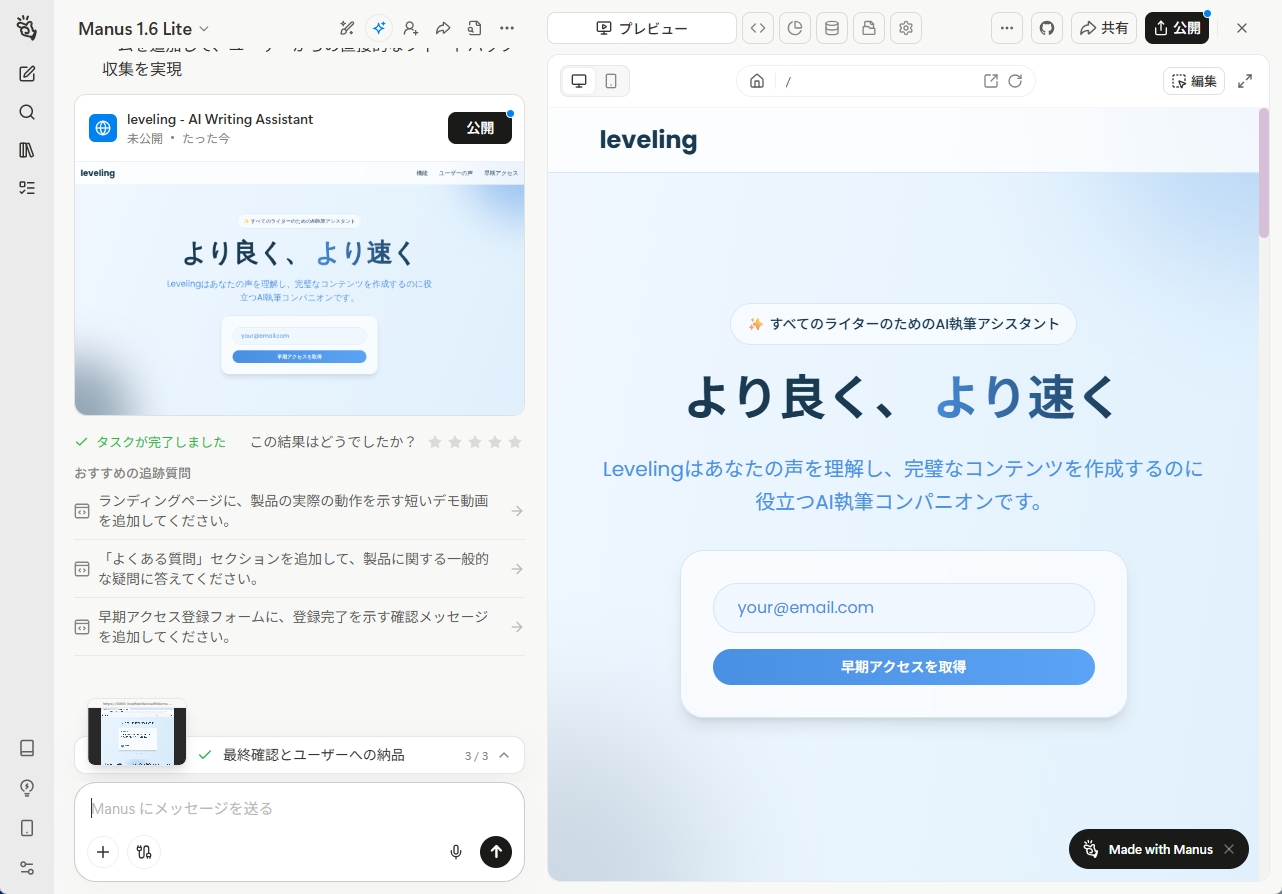Reload the preview page

[x=1015, y=81]
